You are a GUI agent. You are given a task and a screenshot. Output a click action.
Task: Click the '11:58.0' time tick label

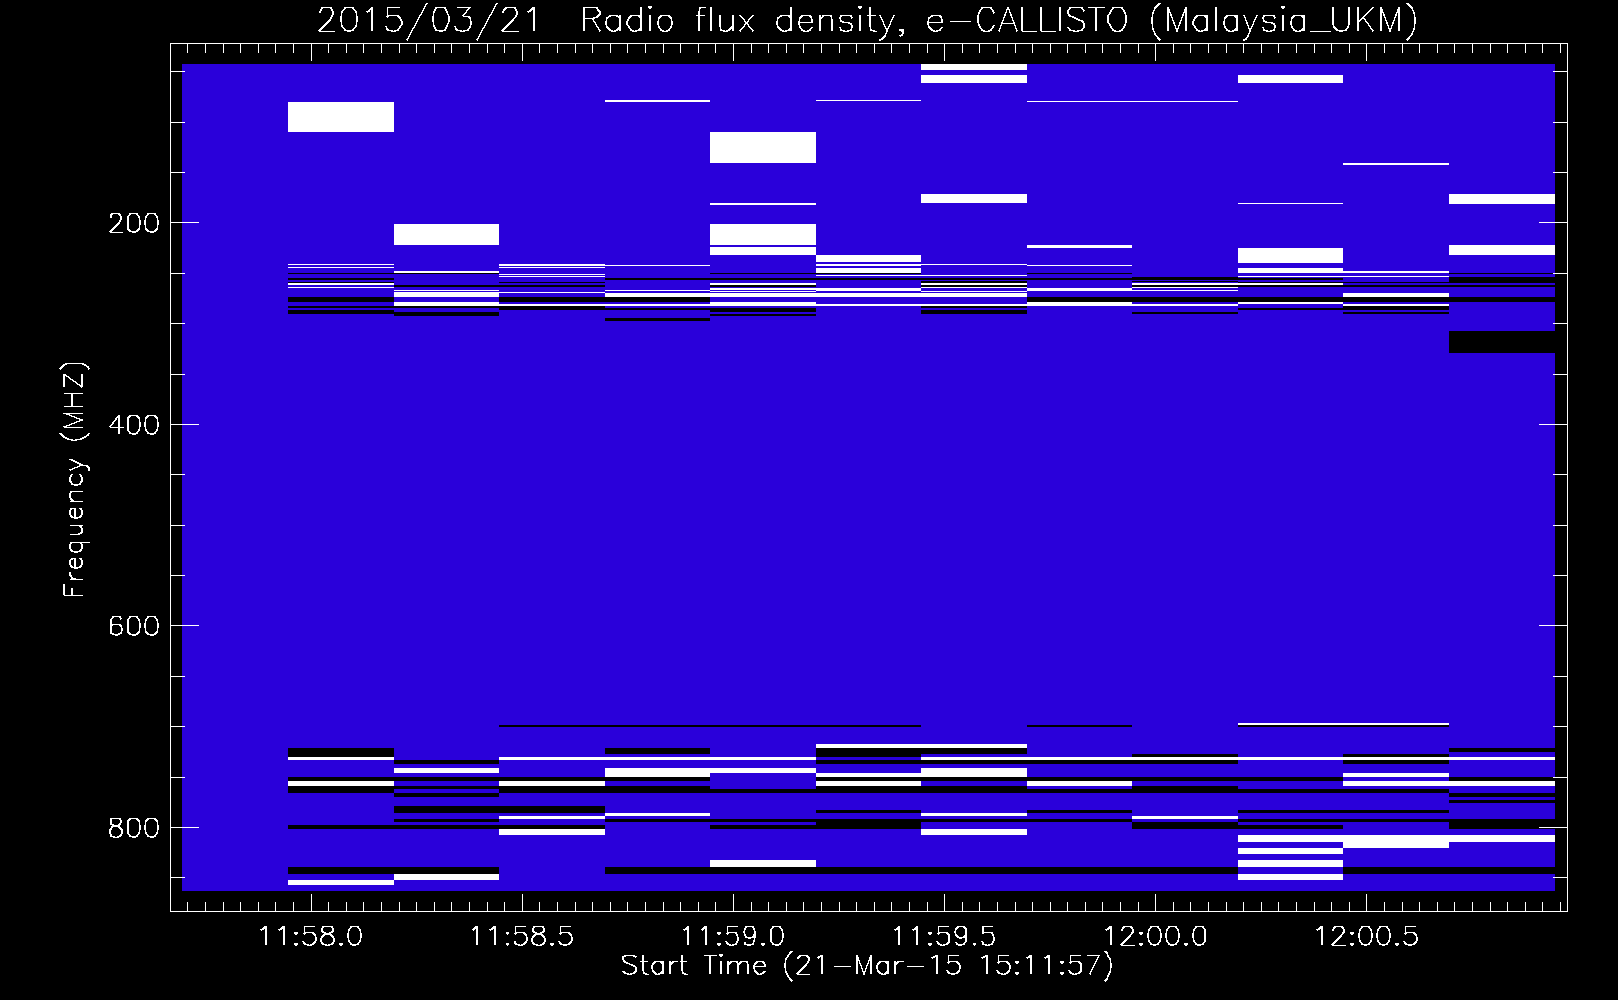pyautogui.click(x=311, y=936)
